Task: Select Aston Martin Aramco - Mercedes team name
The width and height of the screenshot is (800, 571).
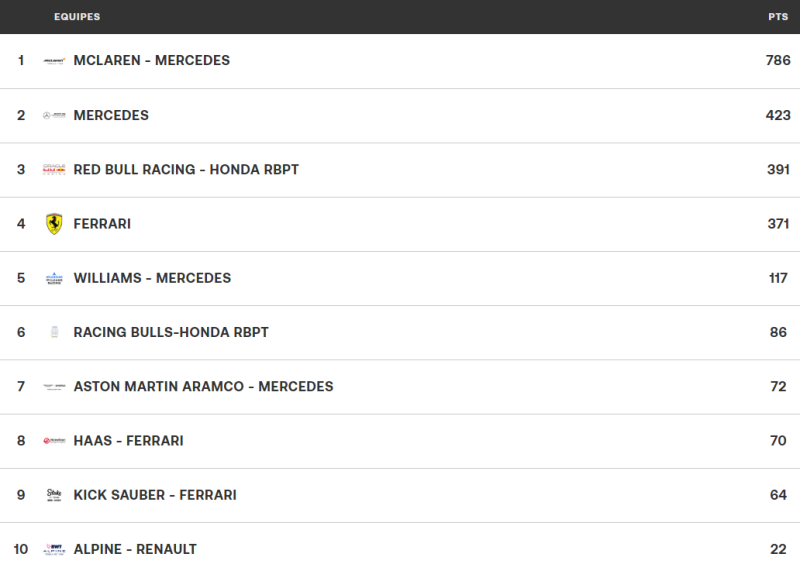Action: 203,387
